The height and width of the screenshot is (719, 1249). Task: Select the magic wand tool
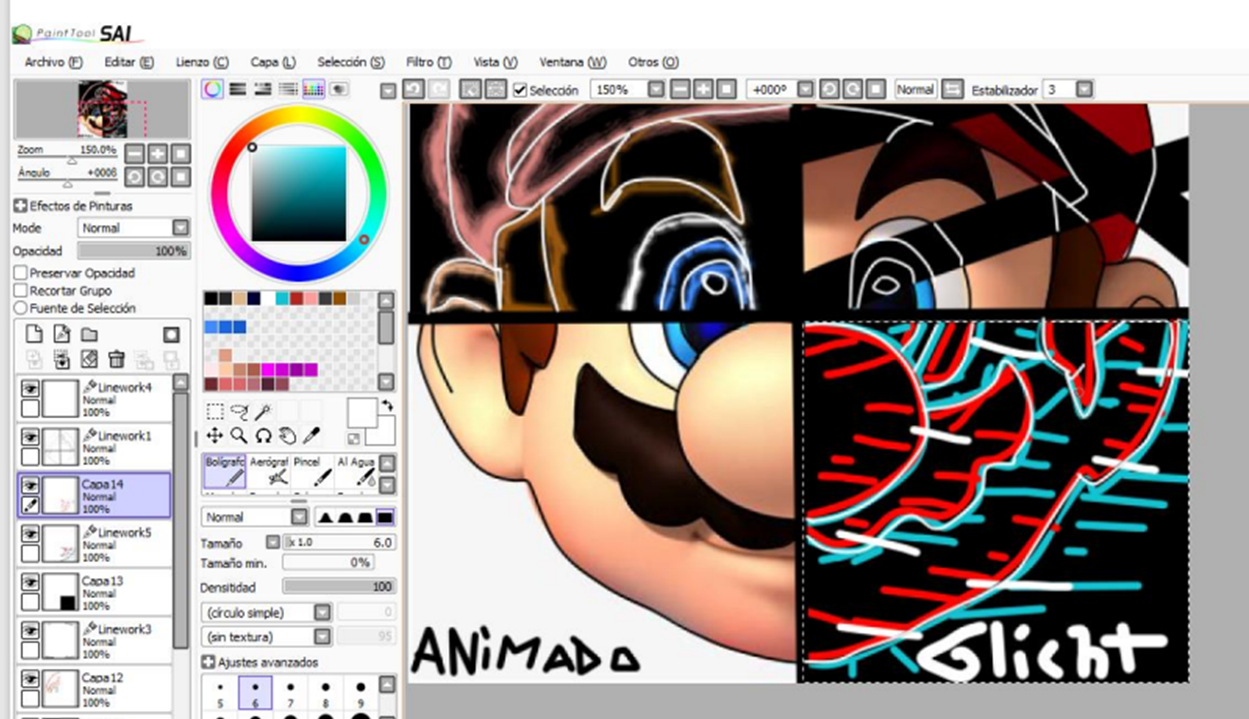263,411
